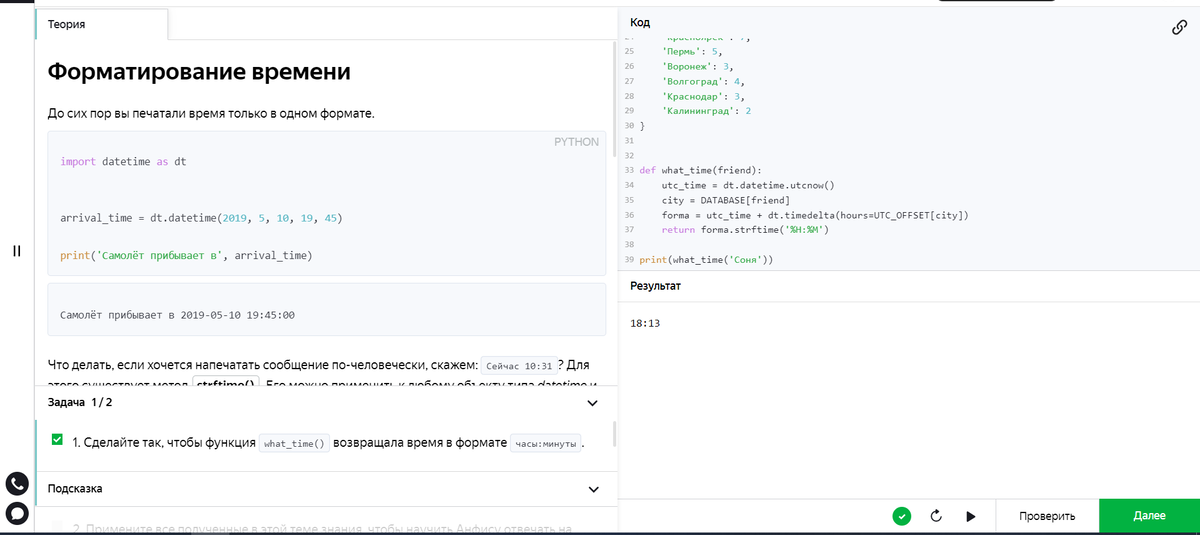Click arrival_time = dt.datetime sample line
The height and width of the screenshot is (535, 1200).
pos(202,217)
